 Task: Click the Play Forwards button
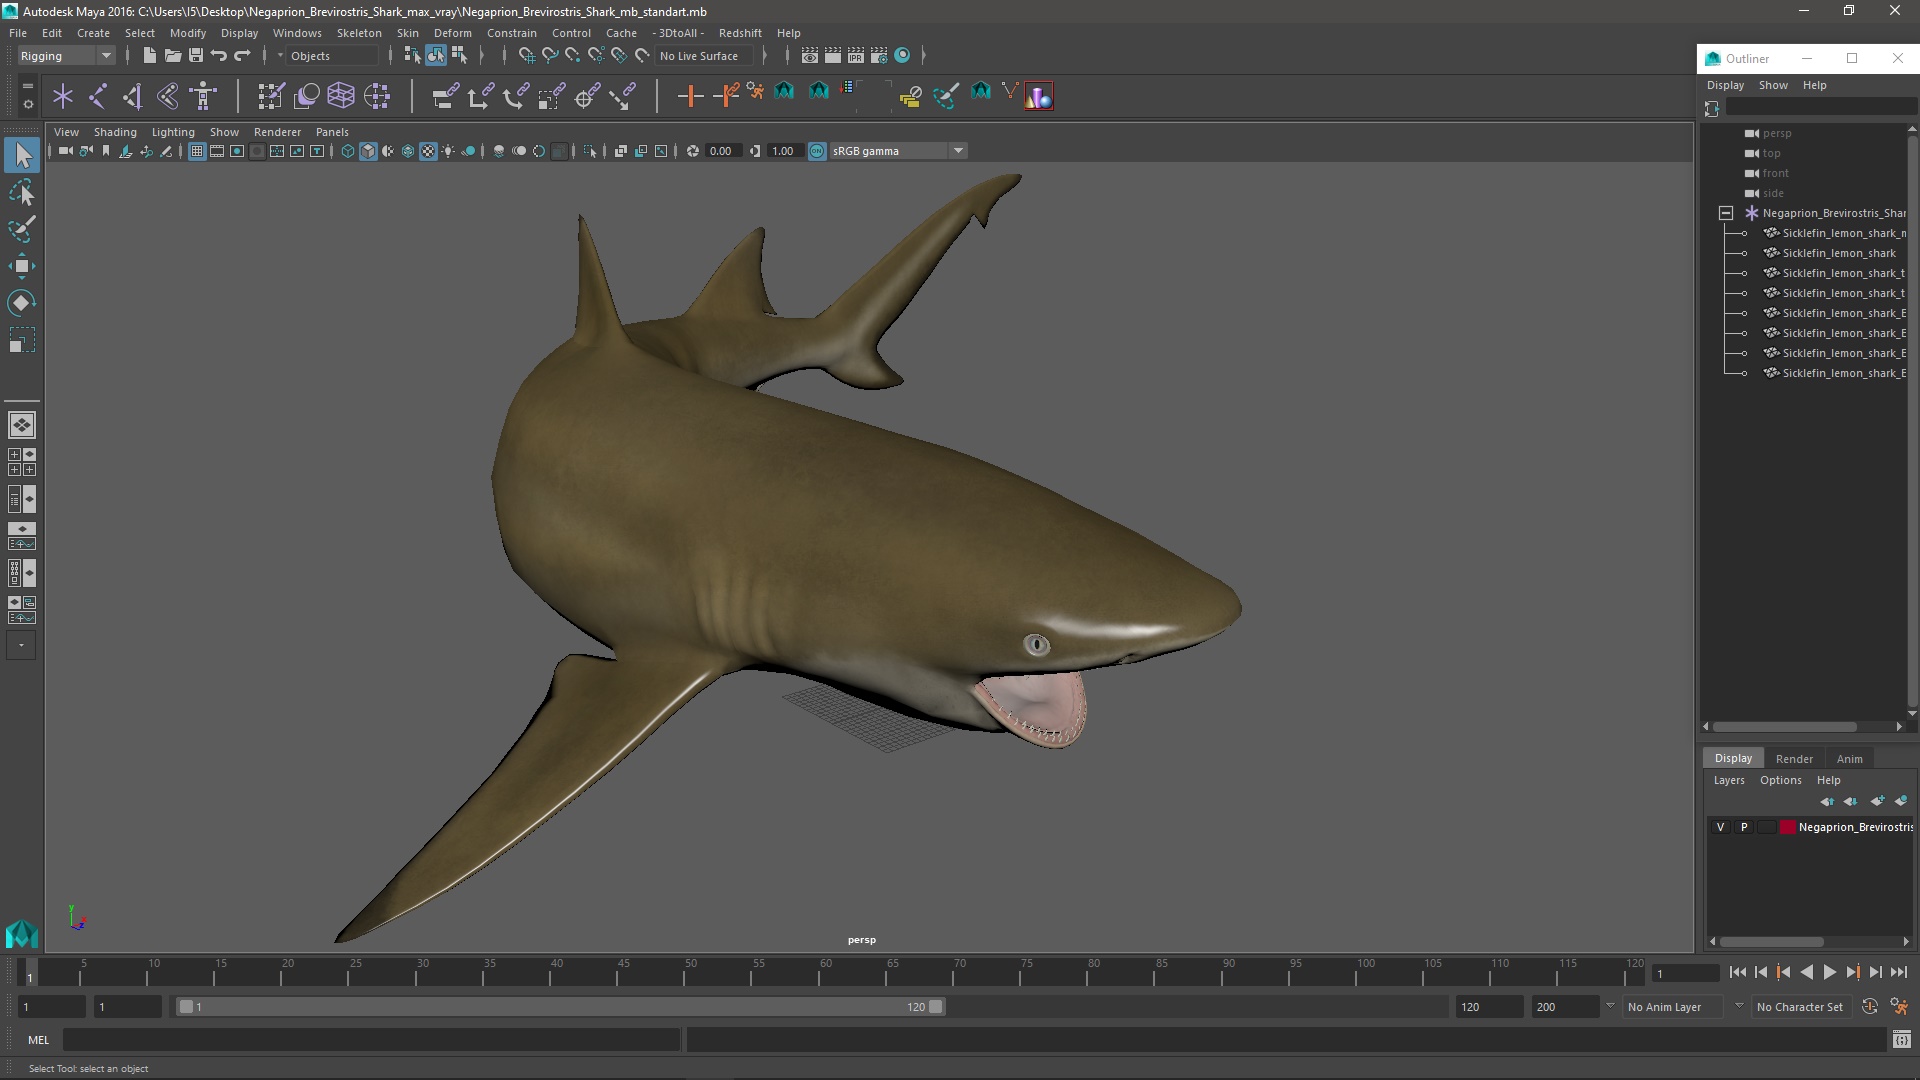point(1829,972)
